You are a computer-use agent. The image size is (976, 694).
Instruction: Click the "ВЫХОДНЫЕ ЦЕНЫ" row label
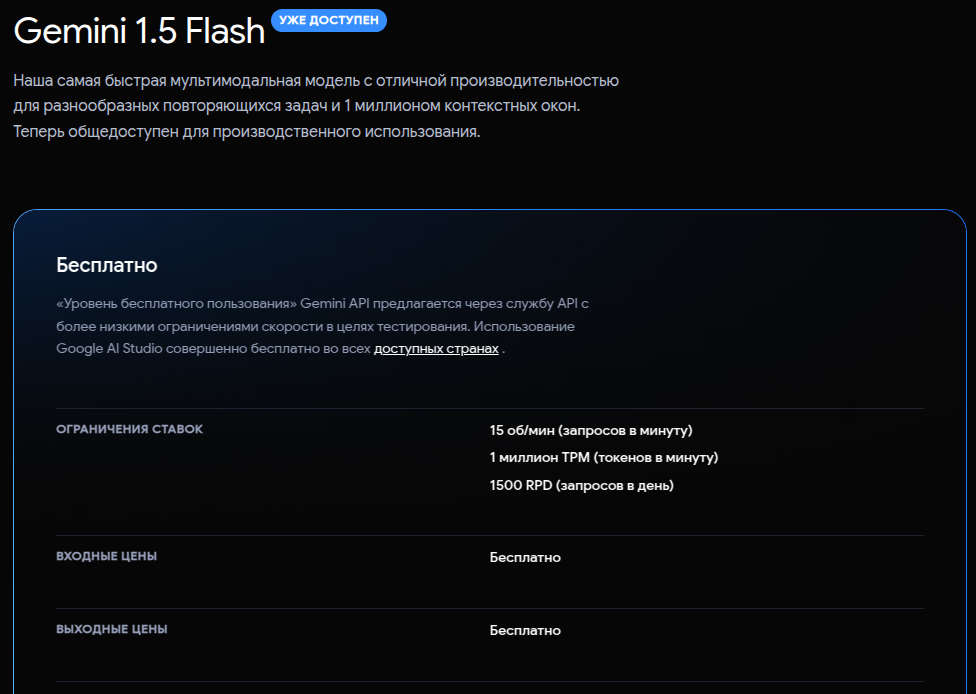click(112, 630)
